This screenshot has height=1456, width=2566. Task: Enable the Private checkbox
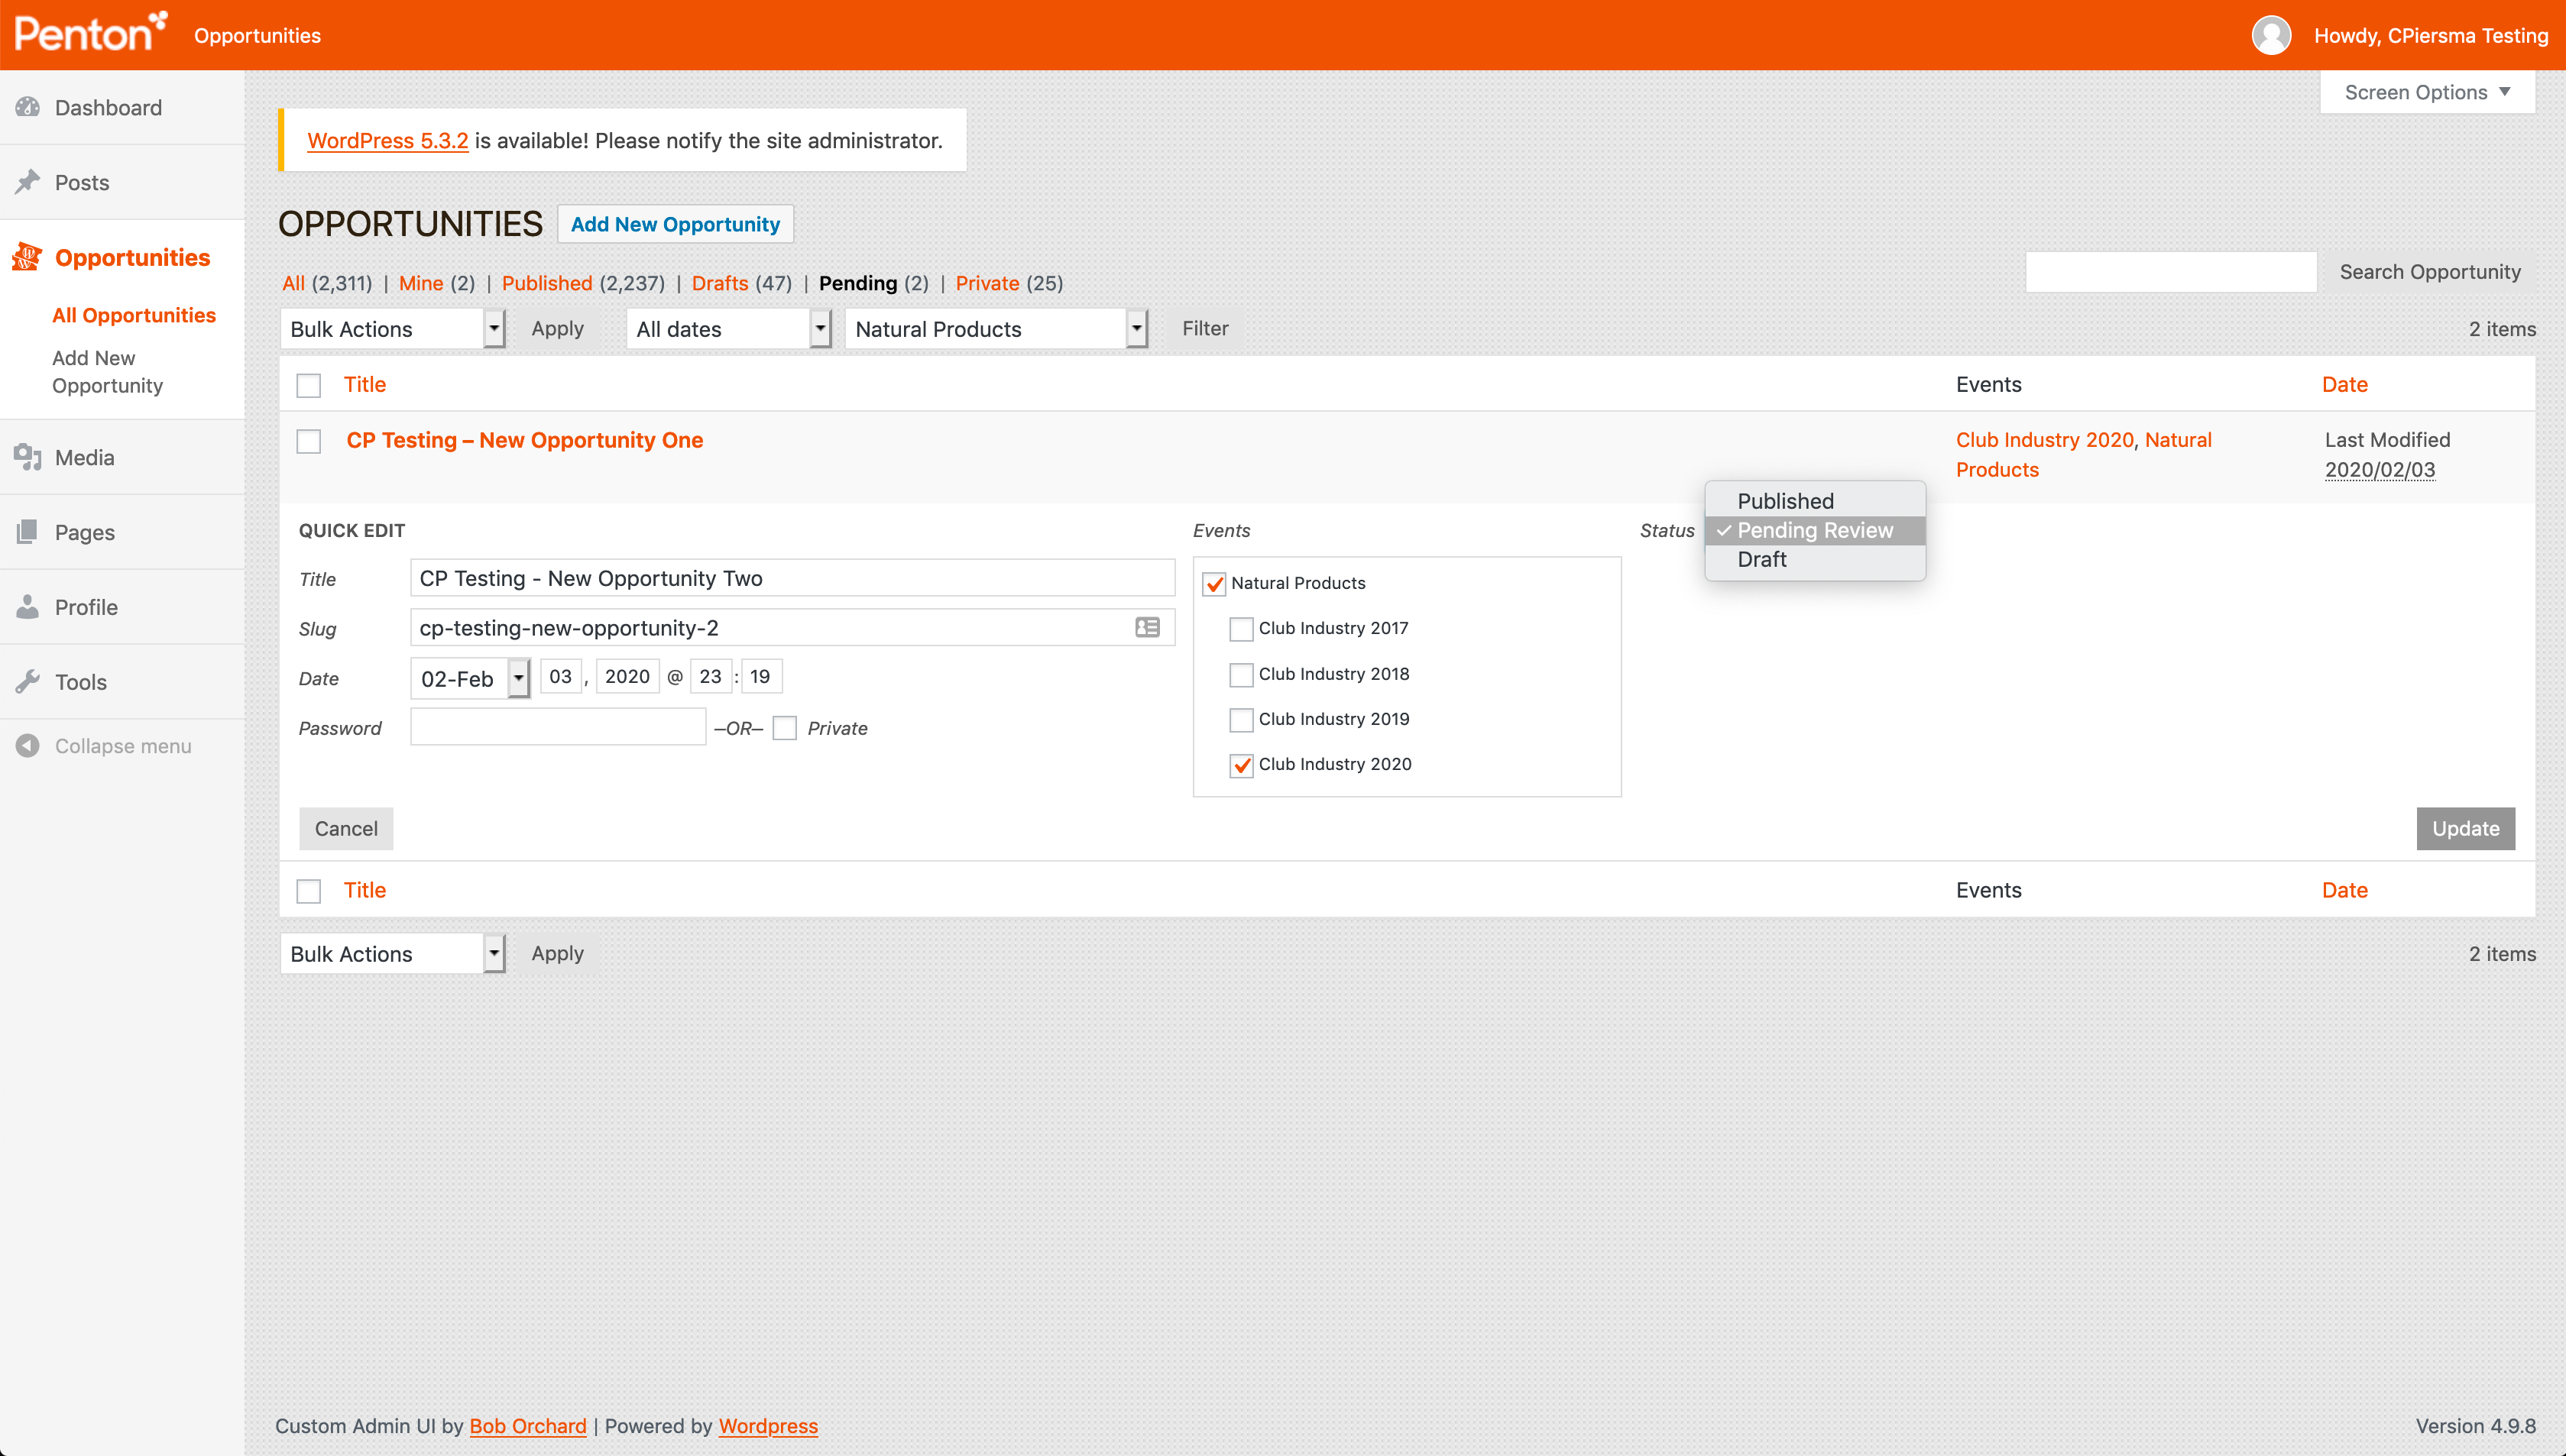(785, 728)
